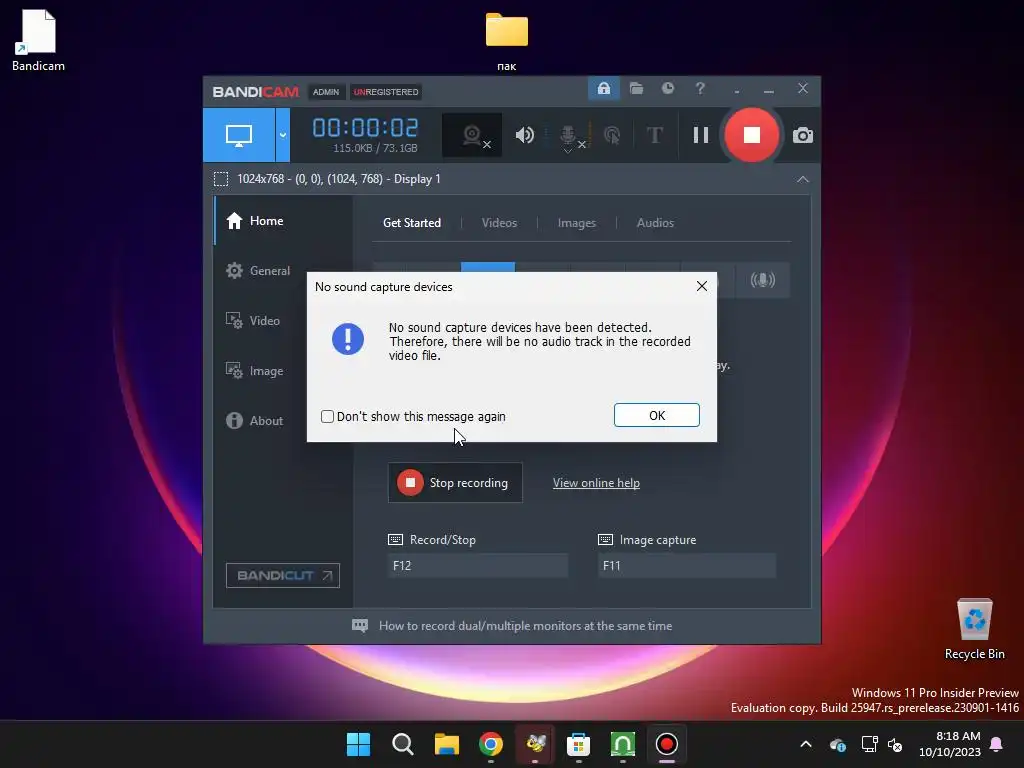This screenshot has height=768, width=1024.
Task: Open the green headphones taskbar app
Action: pos(622,744)
